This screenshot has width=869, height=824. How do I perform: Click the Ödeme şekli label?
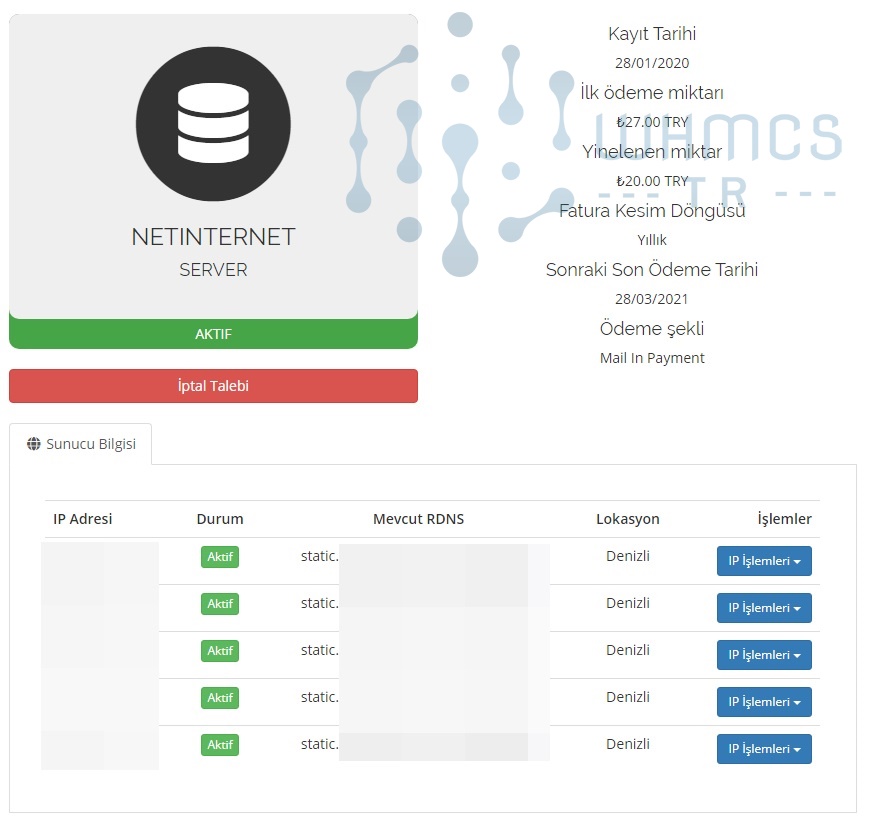click(x=652, y=329)
